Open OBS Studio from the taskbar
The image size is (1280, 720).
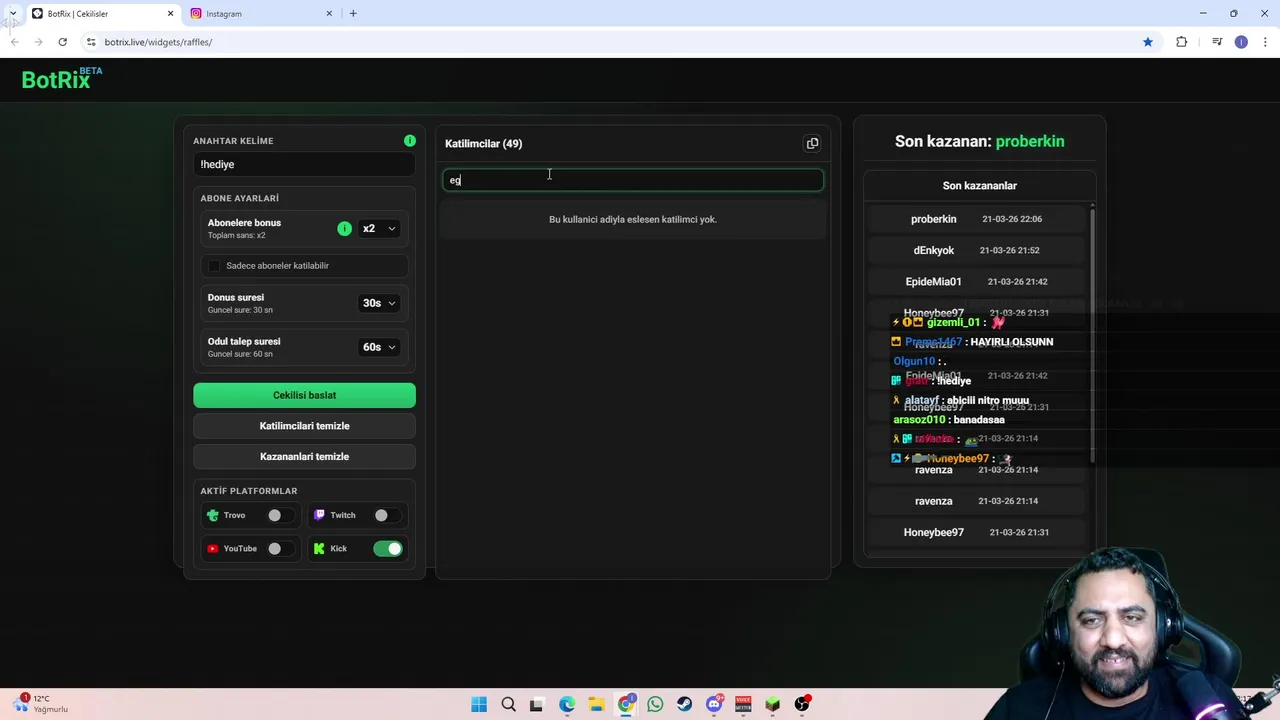(802, 705)
